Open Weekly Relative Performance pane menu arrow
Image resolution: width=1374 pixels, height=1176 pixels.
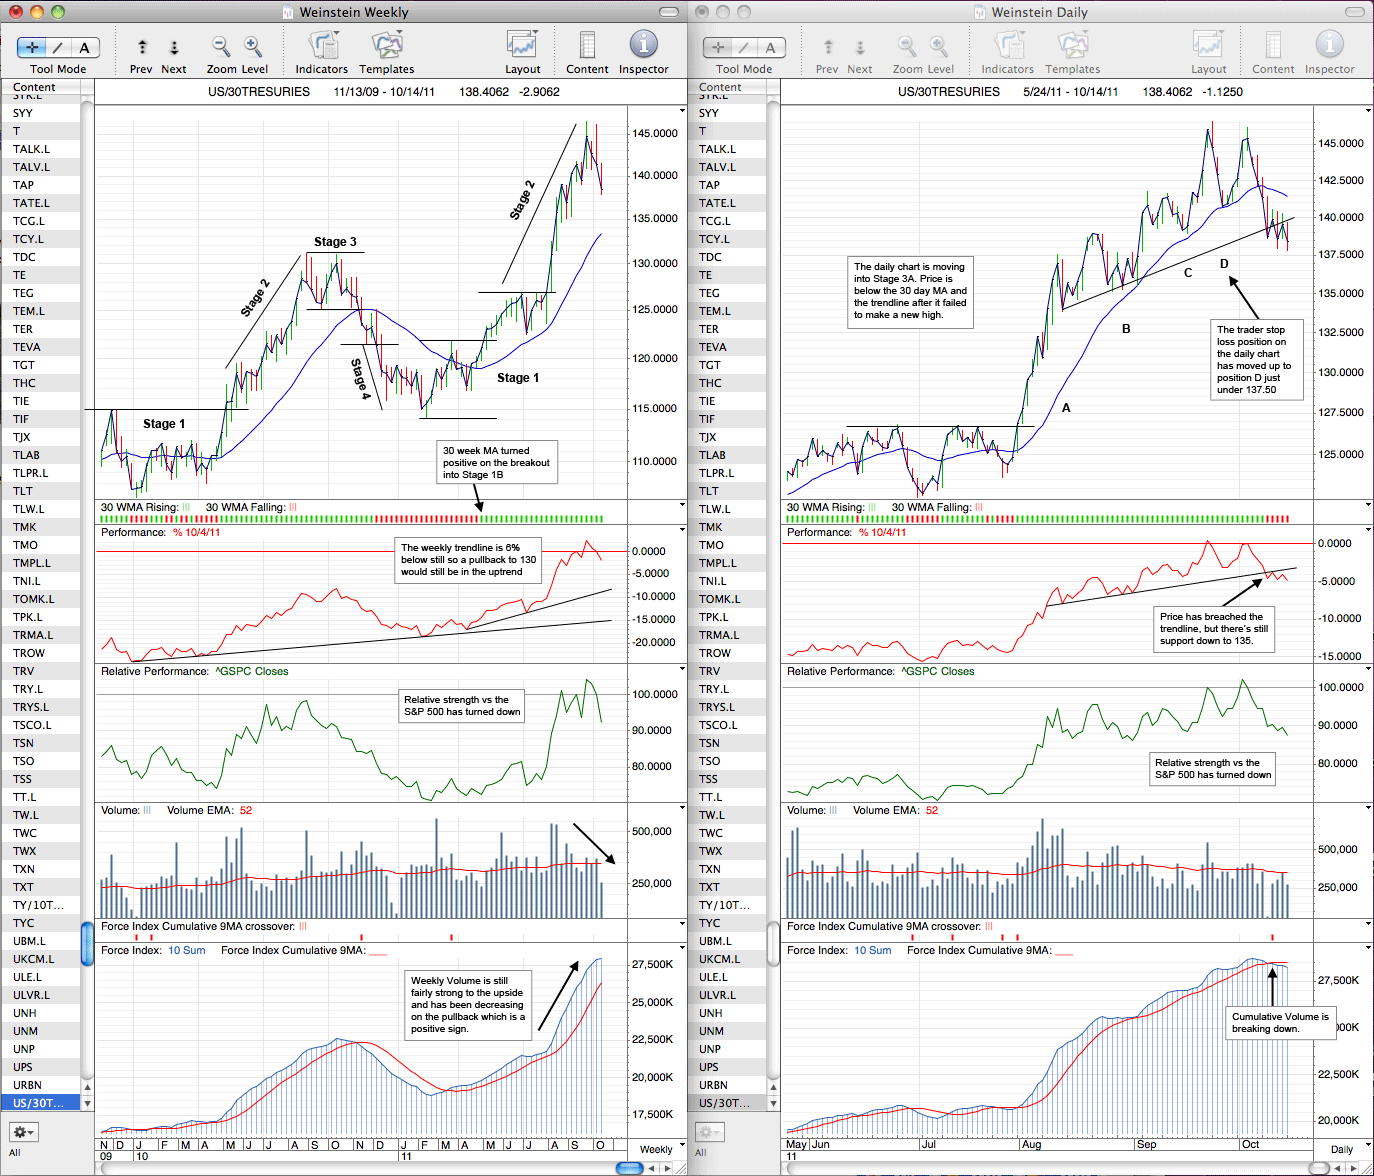tap(682, 669)
